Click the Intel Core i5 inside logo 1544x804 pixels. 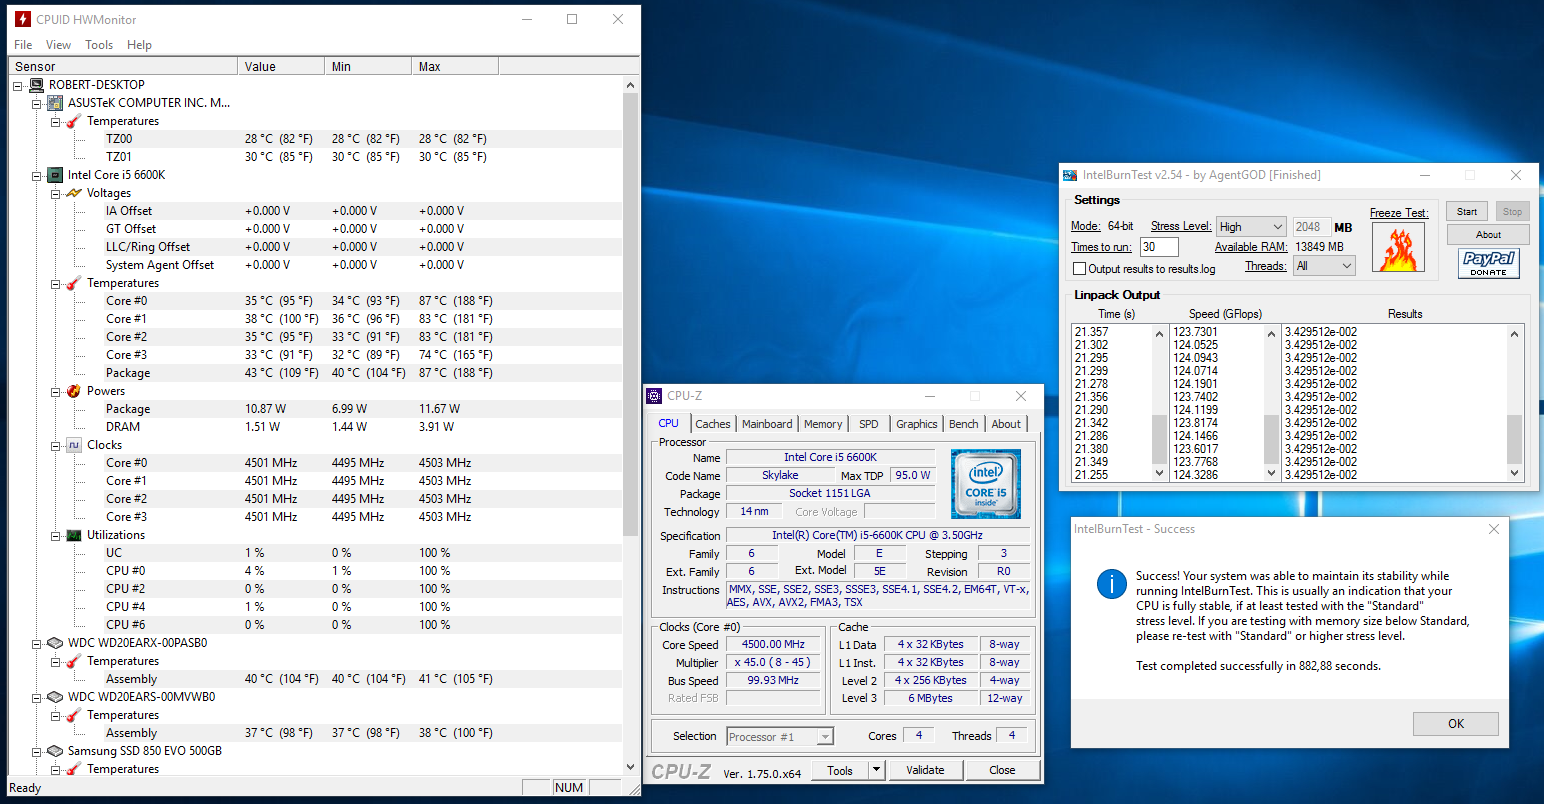click(x=986, y=484)
